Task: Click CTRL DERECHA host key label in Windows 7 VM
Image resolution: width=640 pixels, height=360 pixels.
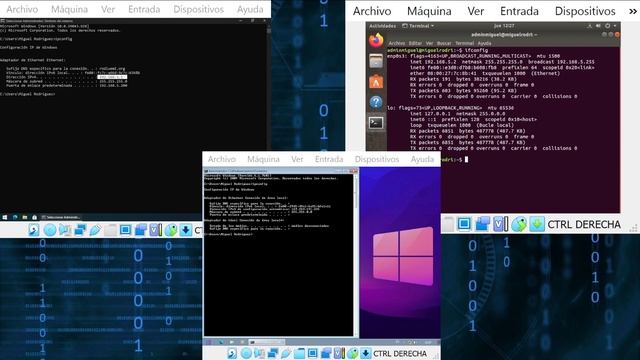Action: 400,354
